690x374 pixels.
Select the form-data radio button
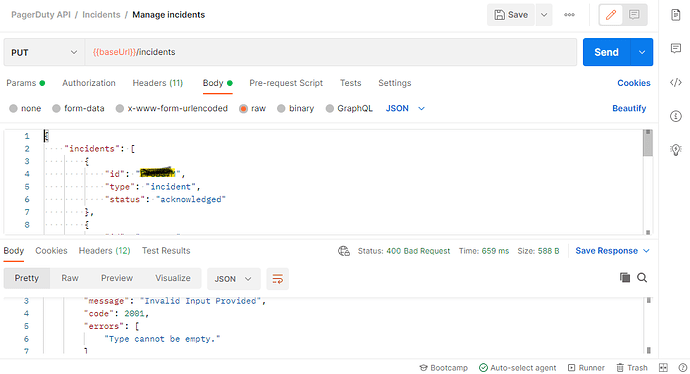pyautogui.click(x=56, y=109)
